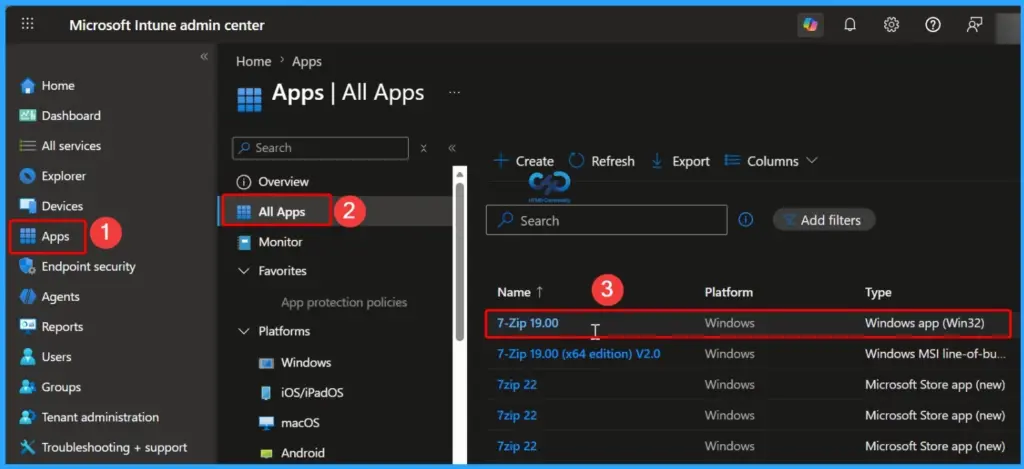Open Explorer in sidebar
Screen dimensions: 1024x469
pos(52,176)
